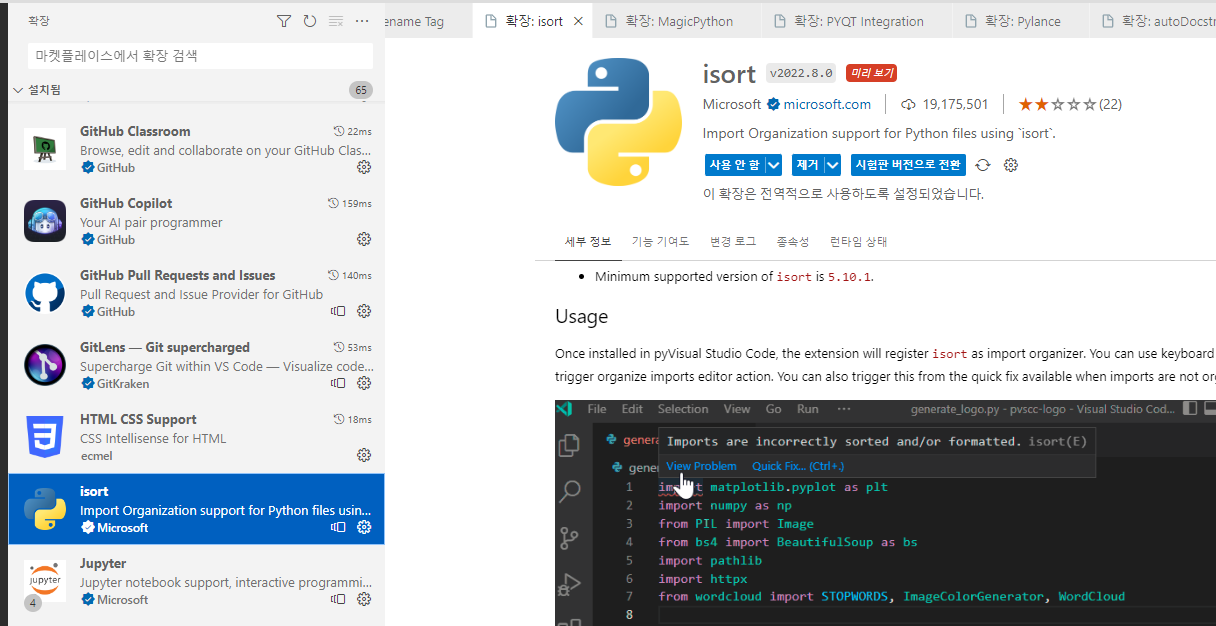Open 변경 로그 changelog tab
Image resolution: width=1216 pixels, height=626 pixels.
click(733, 242)
